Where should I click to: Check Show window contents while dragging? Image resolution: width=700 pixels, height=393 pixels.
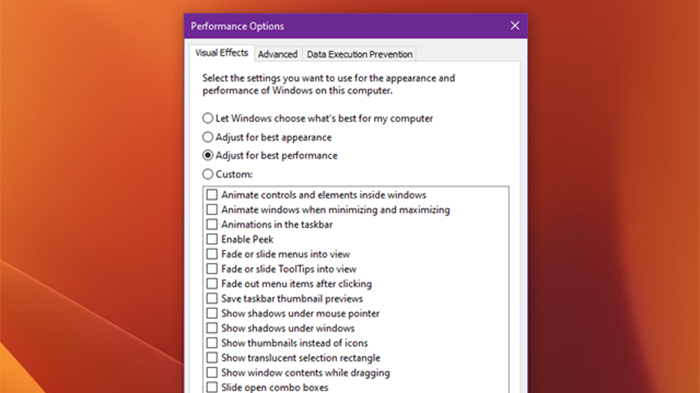tap(212, 372)
